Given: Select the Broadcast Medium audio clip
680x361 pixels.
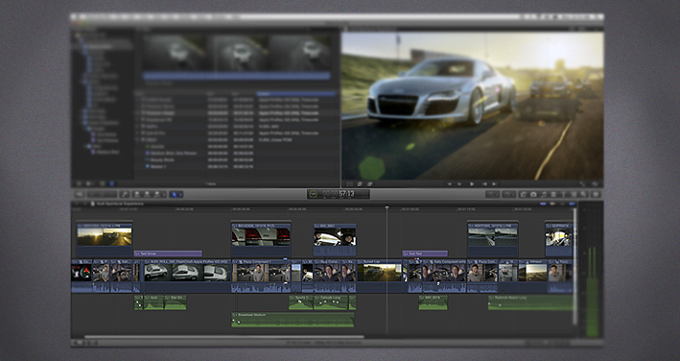Looking at the screenshot, I should click(x=293, y=319).
